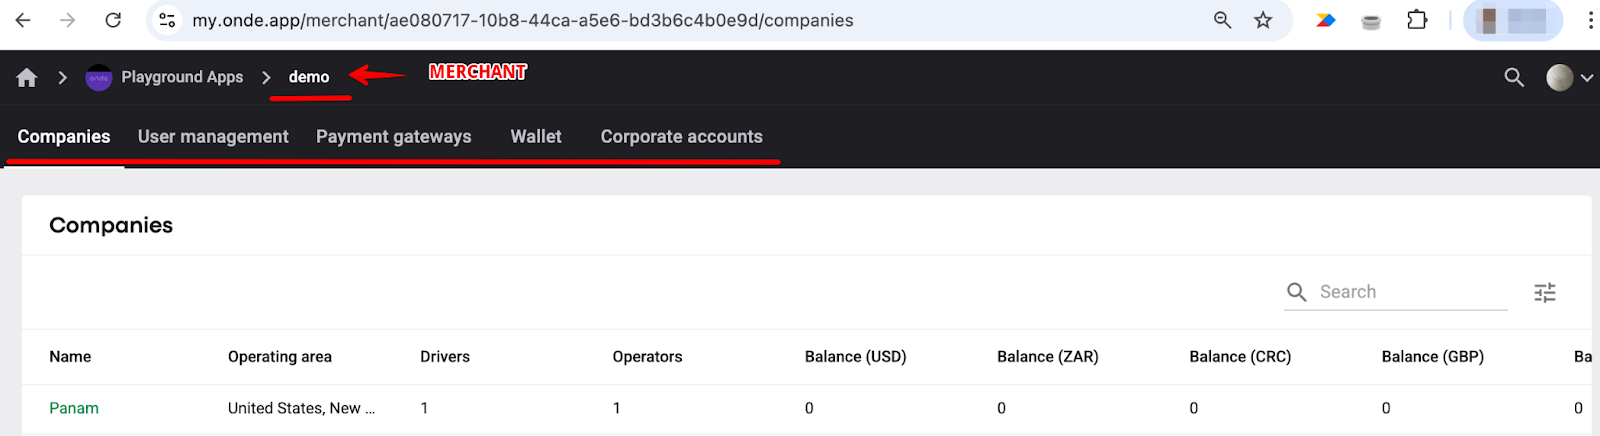Viewport: 1600px width, 436px height.
Task: Open the Corporate accounts tab
Action: click(681, 137)
